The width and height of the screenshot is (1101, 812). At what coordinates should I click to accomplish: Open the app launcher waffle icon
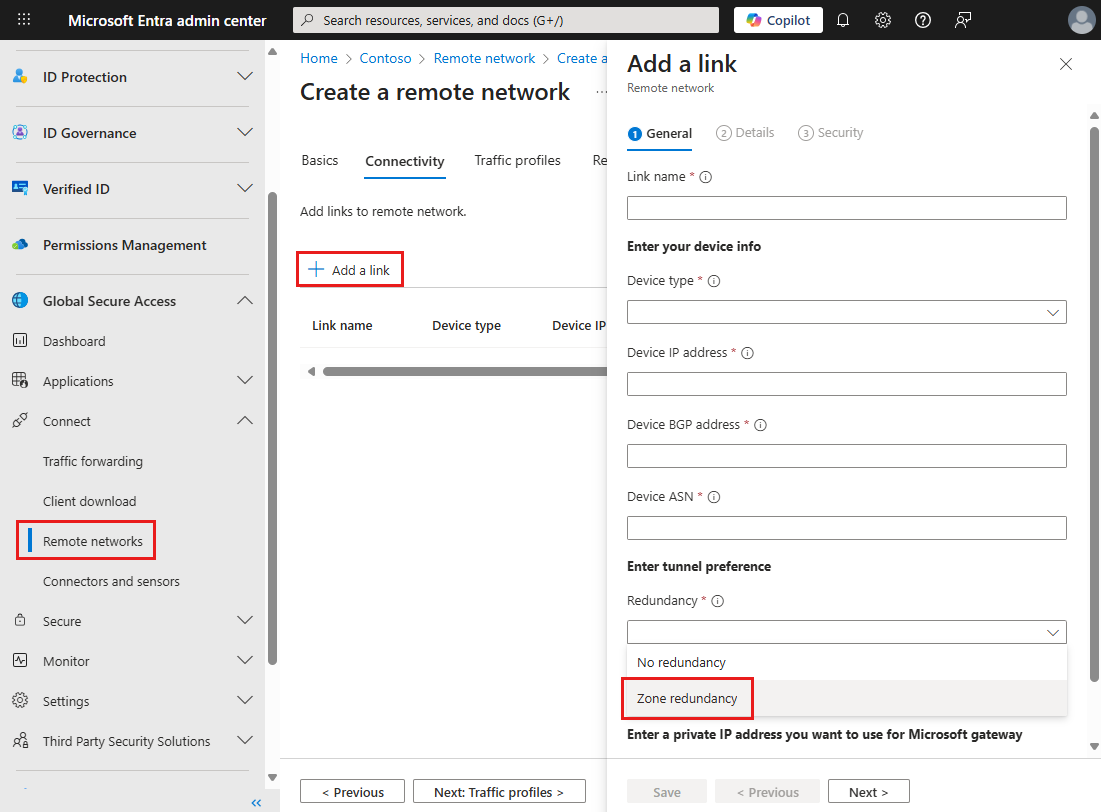24,20
